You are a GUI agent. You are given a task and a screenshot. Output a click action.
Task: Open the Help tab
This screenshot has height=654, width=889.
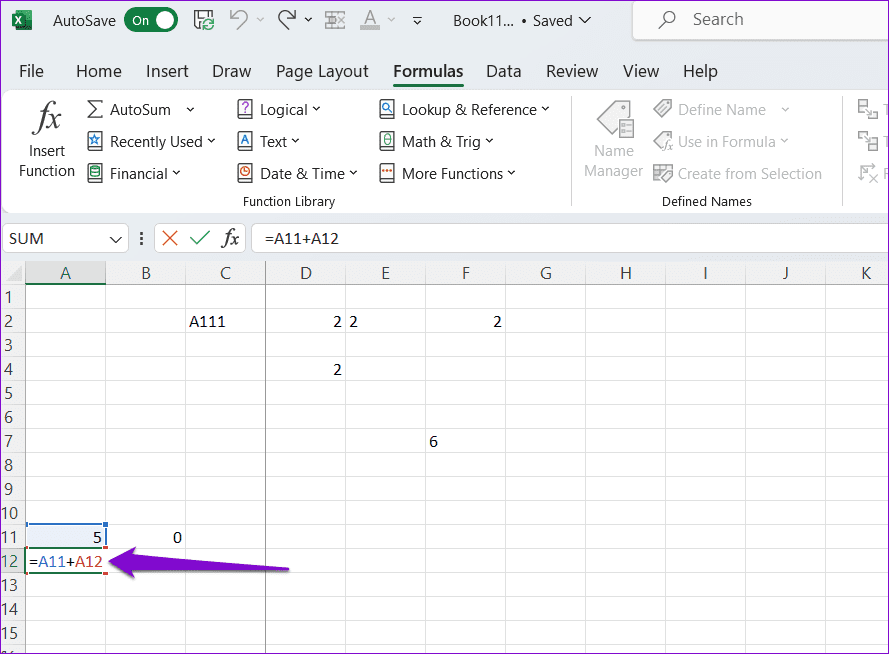pyautogui.click(x=700, y=71)
